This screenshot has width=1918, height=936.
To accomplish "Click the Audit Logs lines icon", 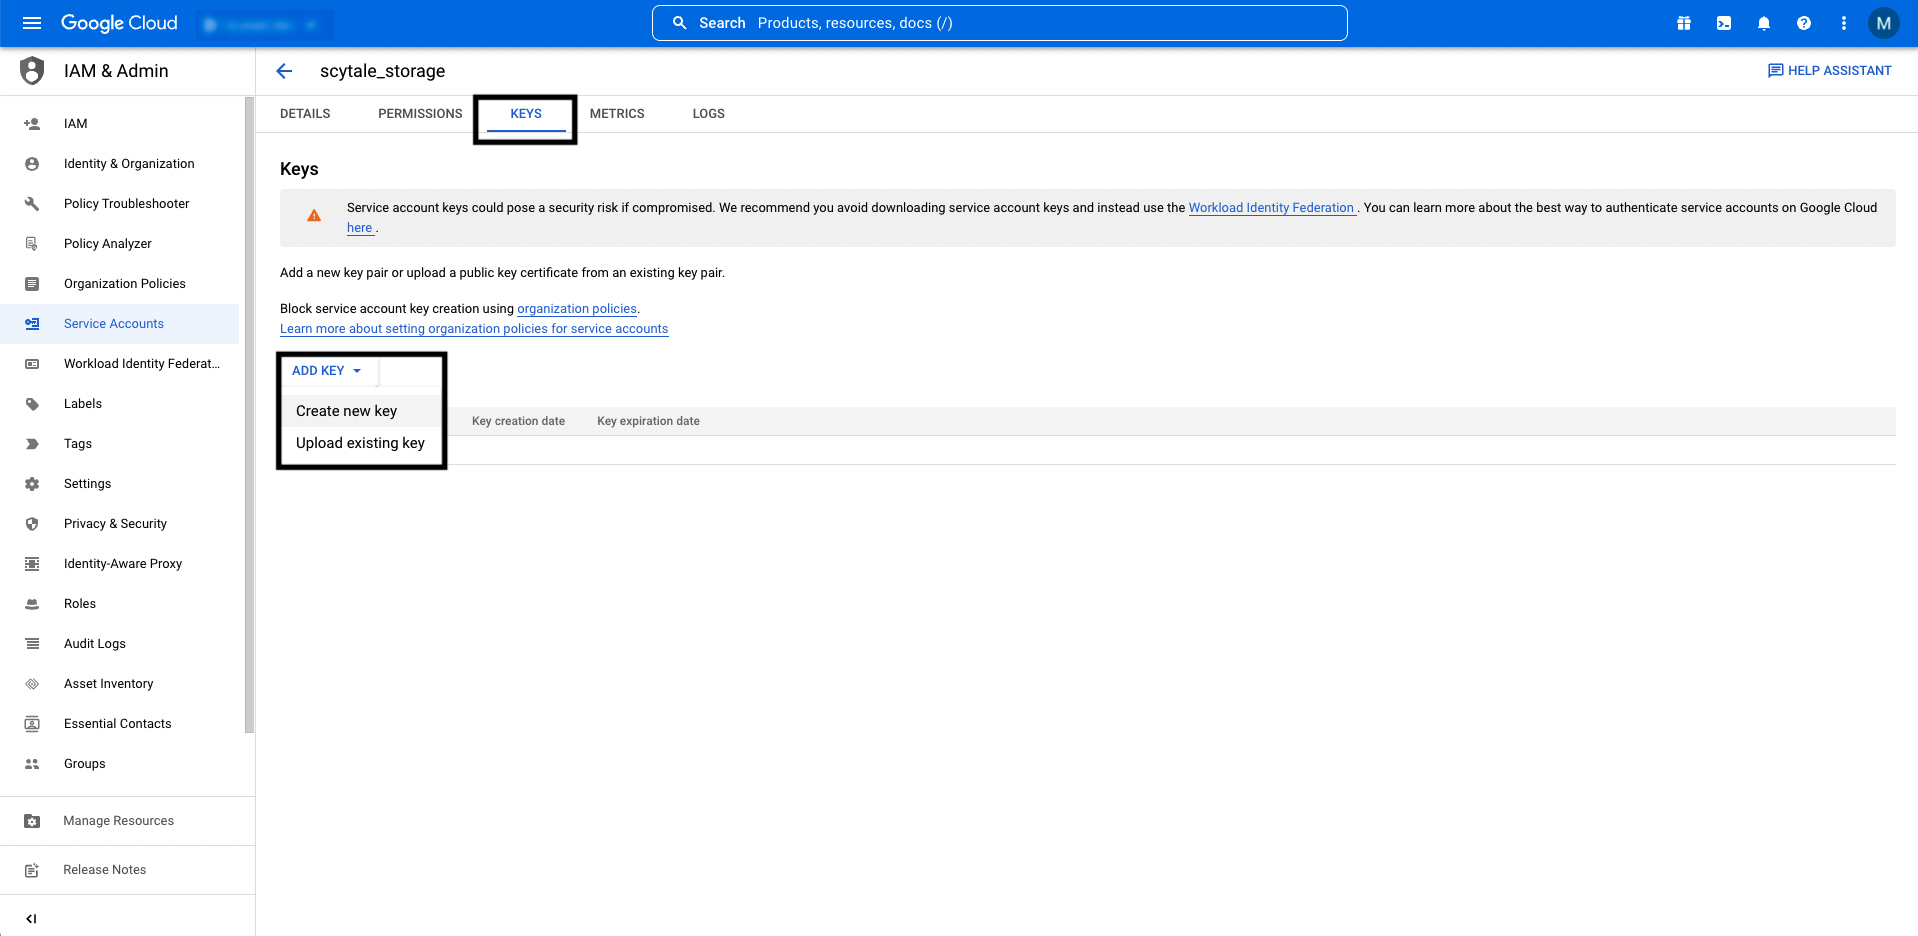I will coord(32,644).
